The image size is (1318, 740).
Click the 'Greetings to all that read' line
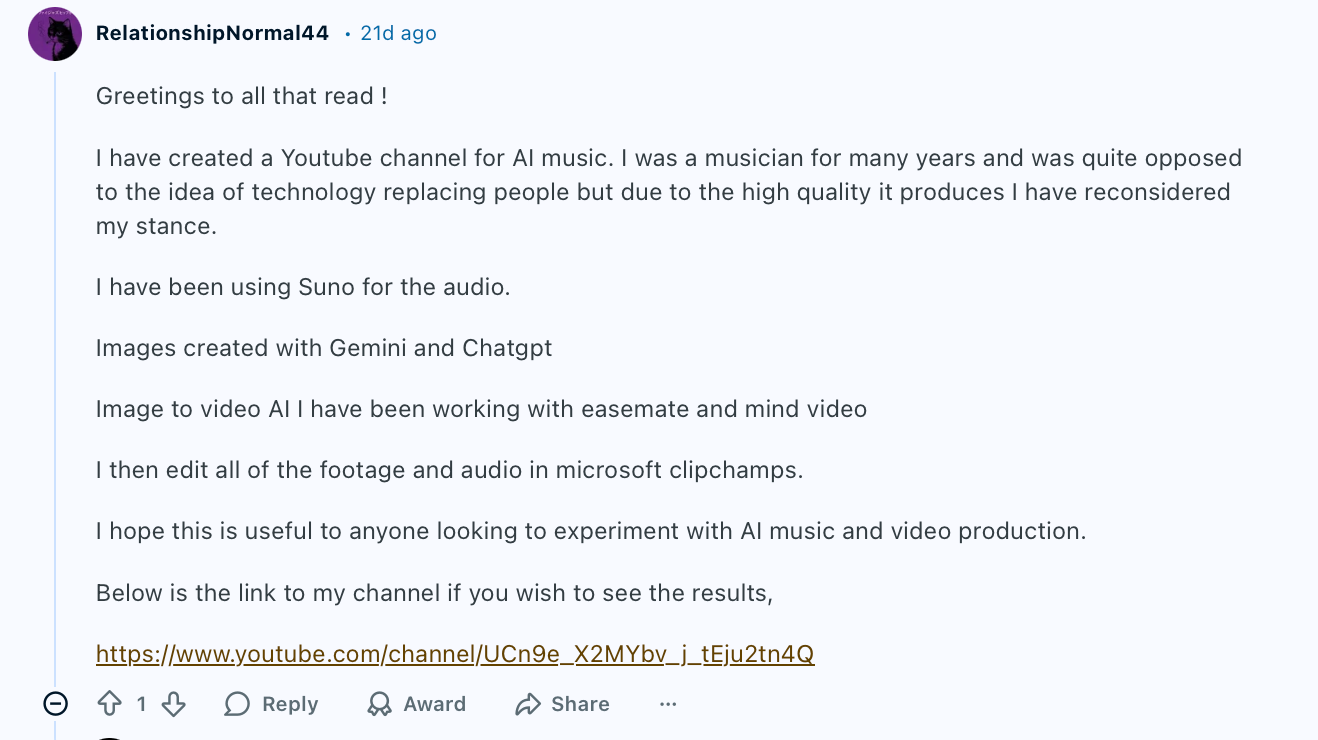tap(241, 96)
